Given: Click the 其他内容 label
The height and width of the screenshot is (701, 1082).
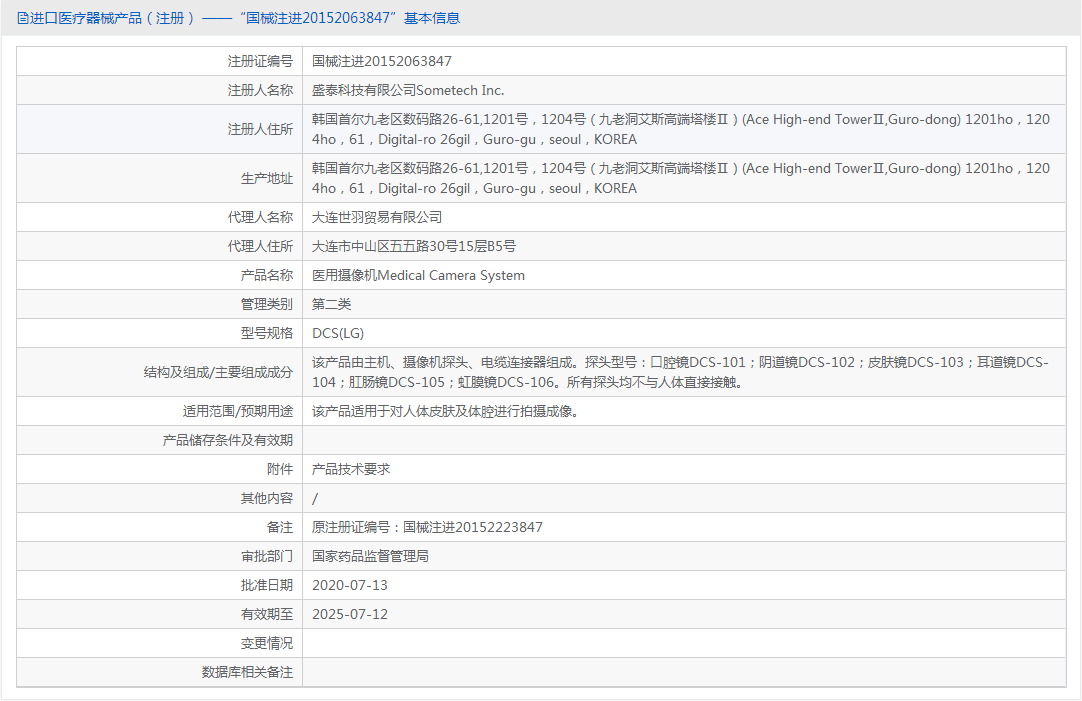Looking at the screenshot, I should tap(266, 498).
